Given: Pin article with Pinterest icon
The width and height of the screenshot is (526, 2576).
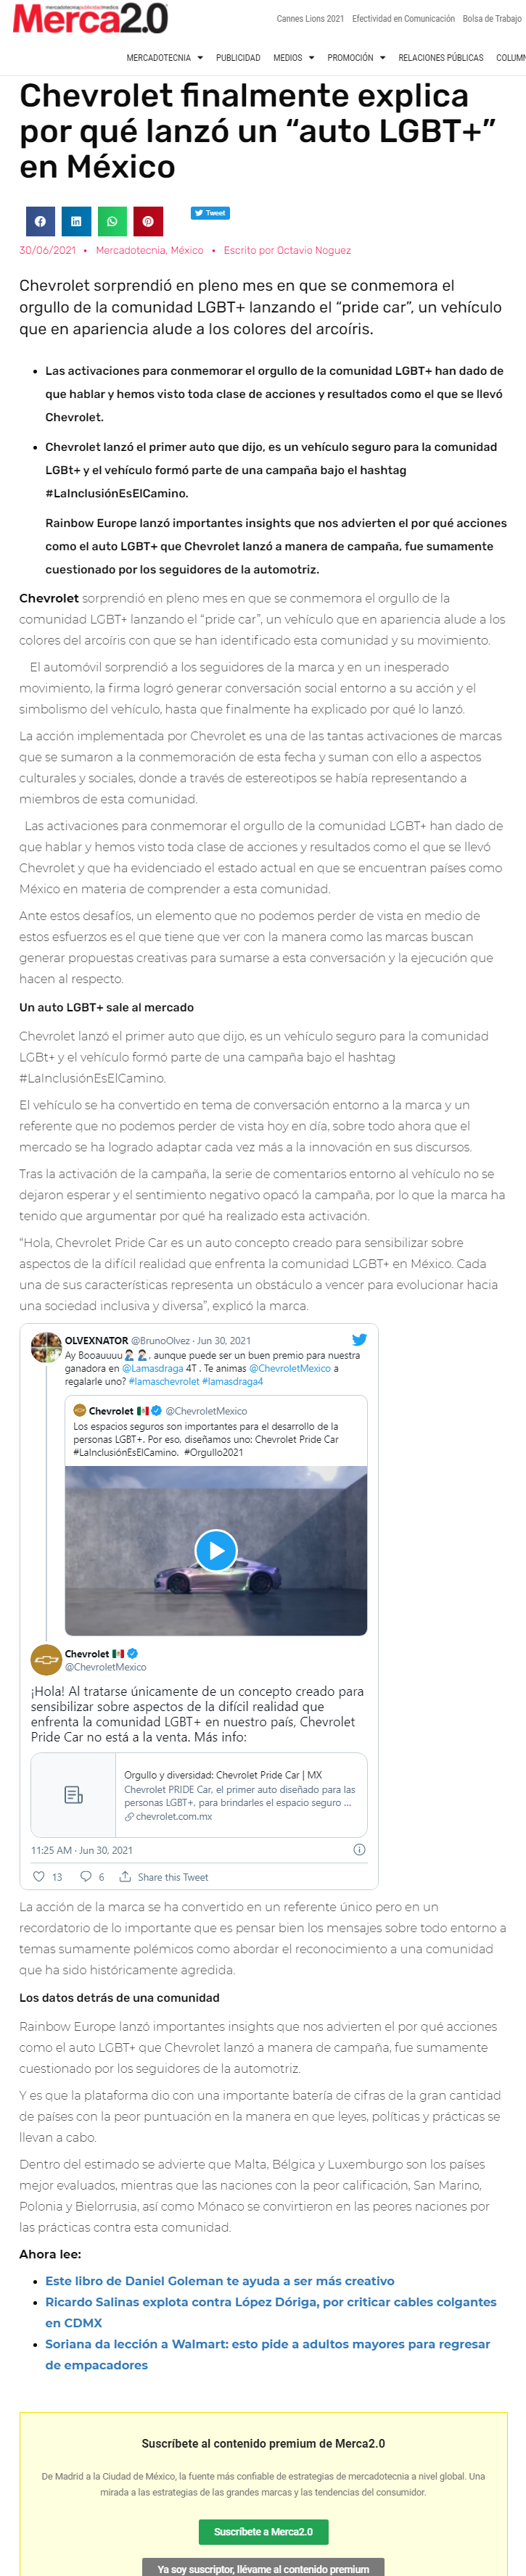Looking at the screenshot, I should [148, 221].
